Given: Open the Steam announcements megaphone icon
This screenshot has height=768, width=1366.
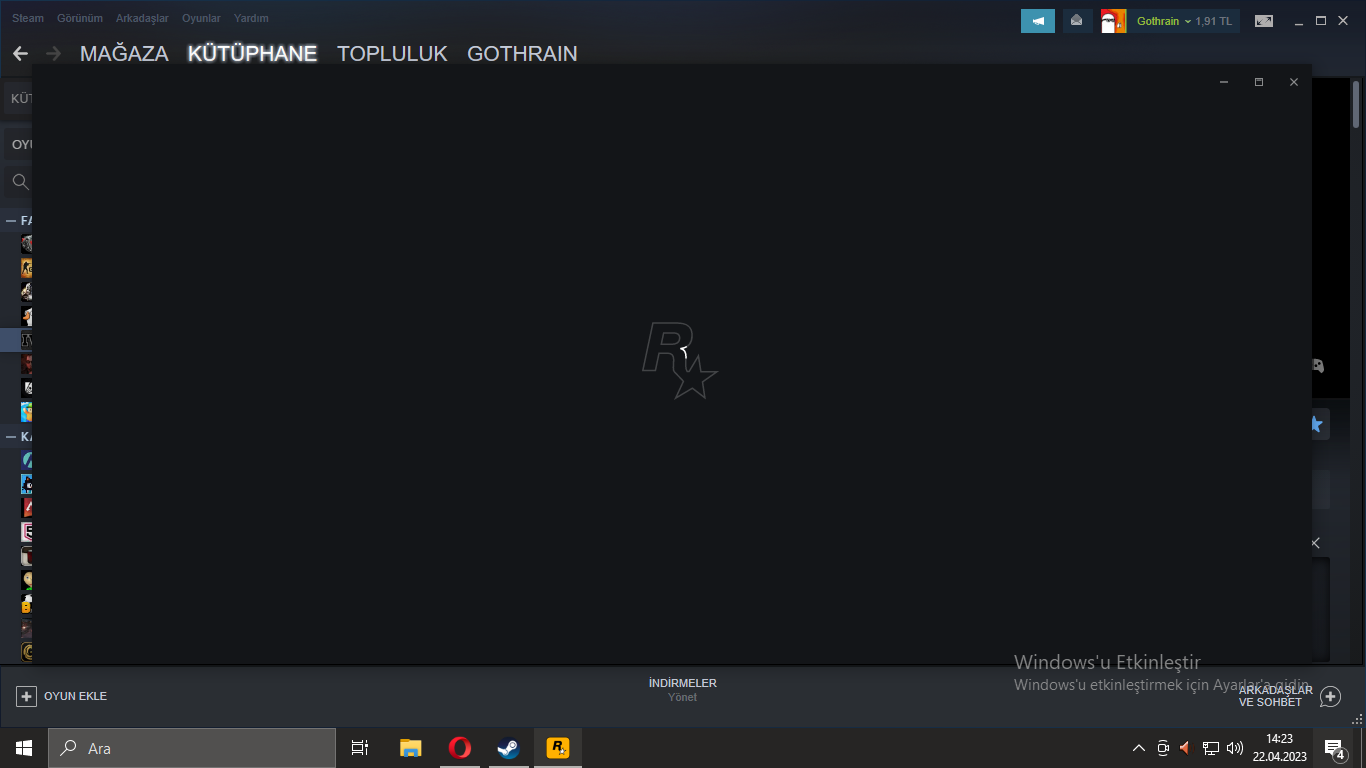Looking at the screenshot, I should coord(1038,21).
